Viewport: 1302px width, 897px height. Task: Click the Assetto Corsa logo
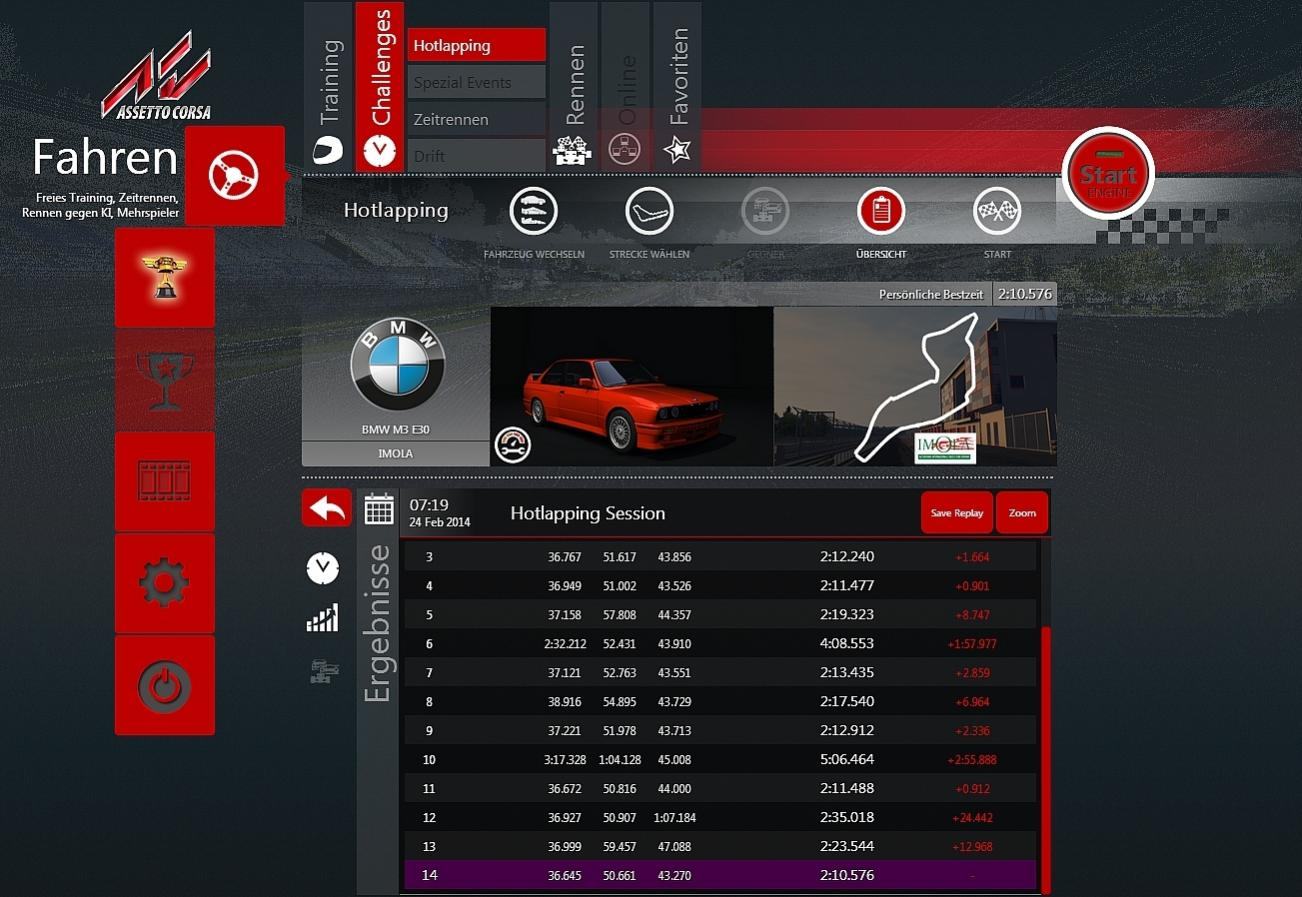click(x=156, y=76)
